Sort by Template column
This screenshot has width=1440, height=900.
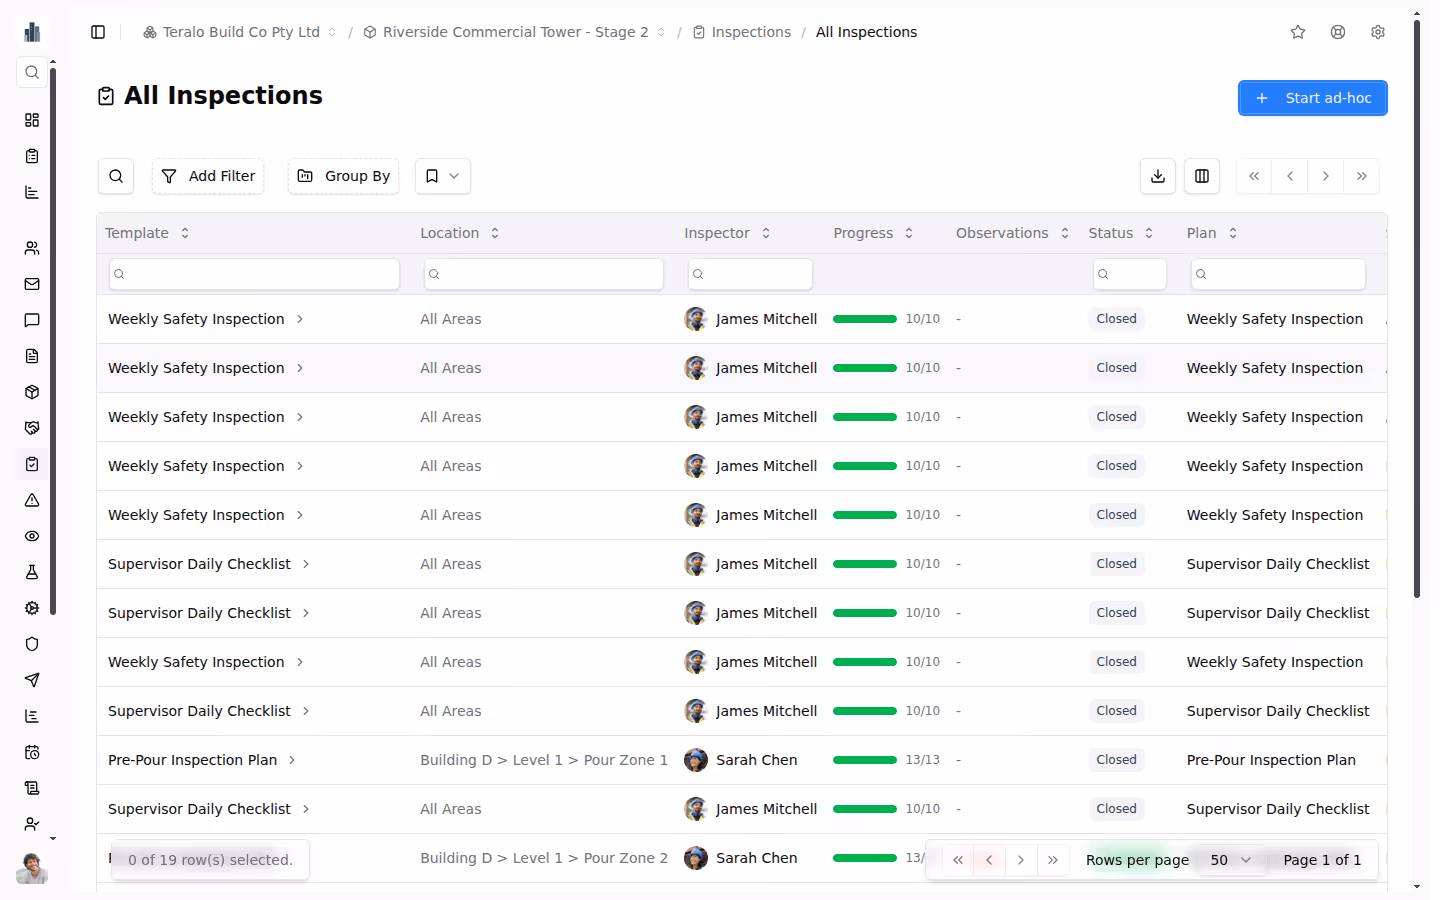tap(147, 233)
